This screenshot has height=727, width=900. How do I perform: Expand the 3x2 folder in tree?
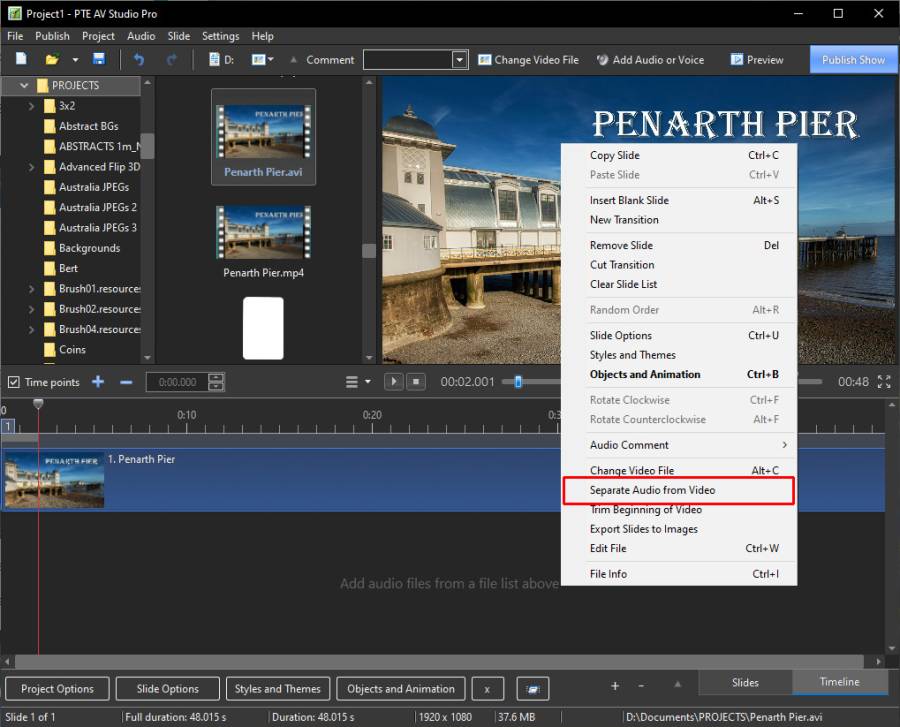coord(32,106)
